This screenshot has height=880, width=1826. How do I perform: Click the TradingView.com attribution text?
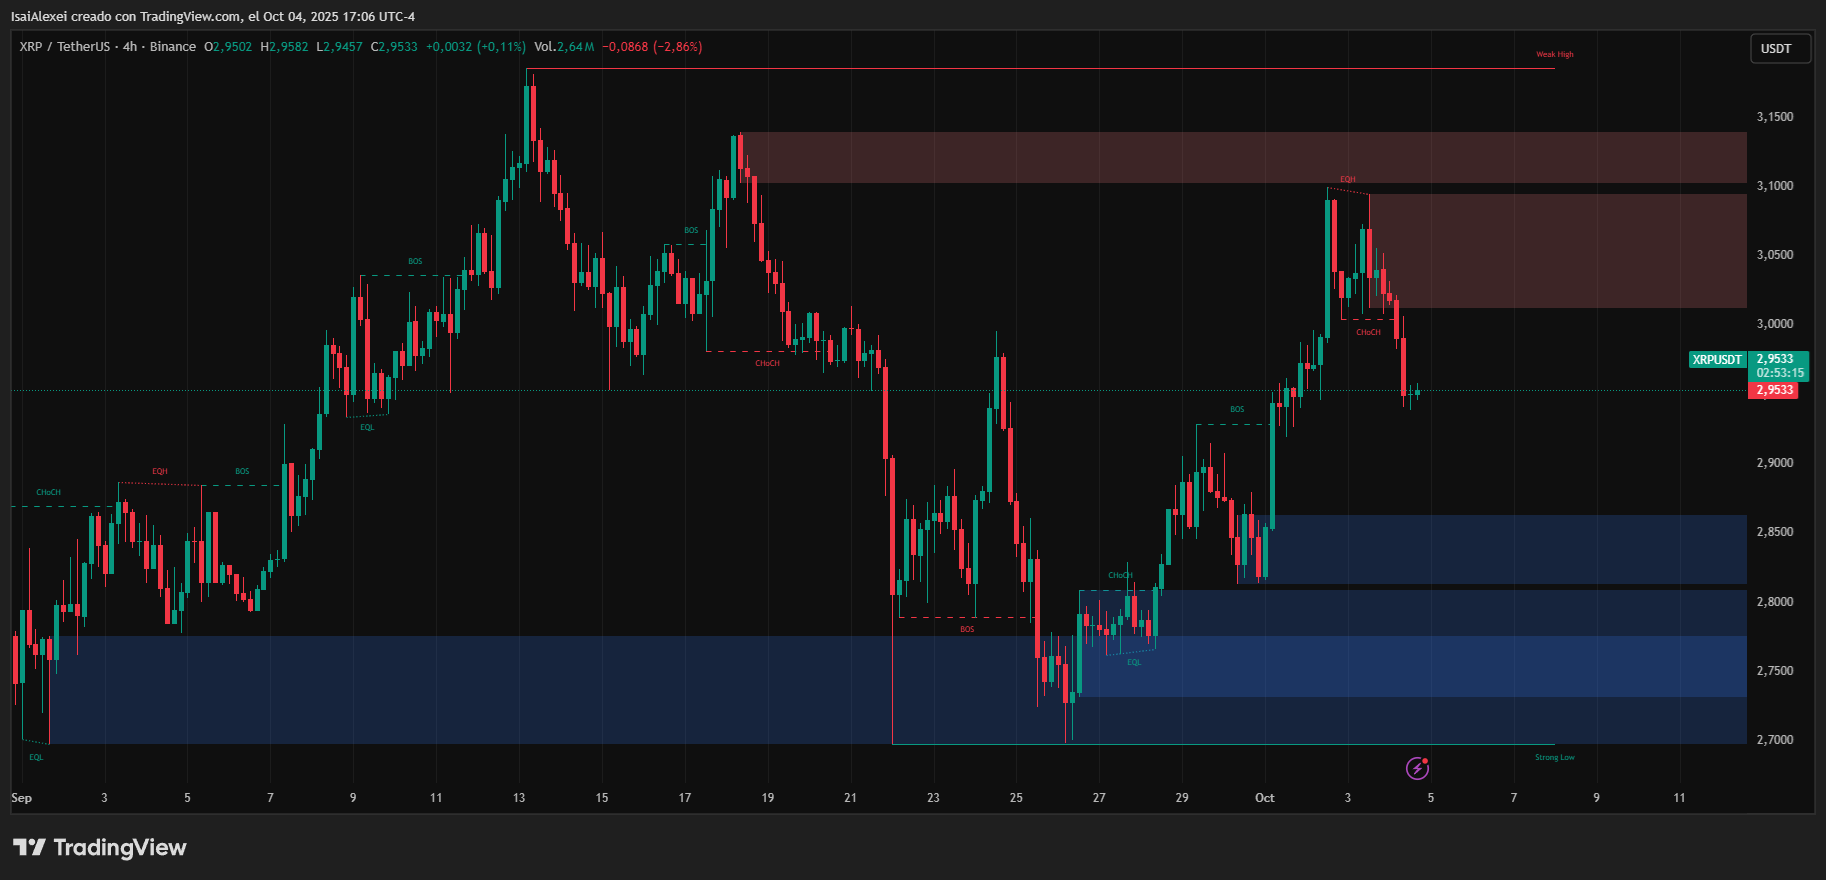click(x=190, y=17)
